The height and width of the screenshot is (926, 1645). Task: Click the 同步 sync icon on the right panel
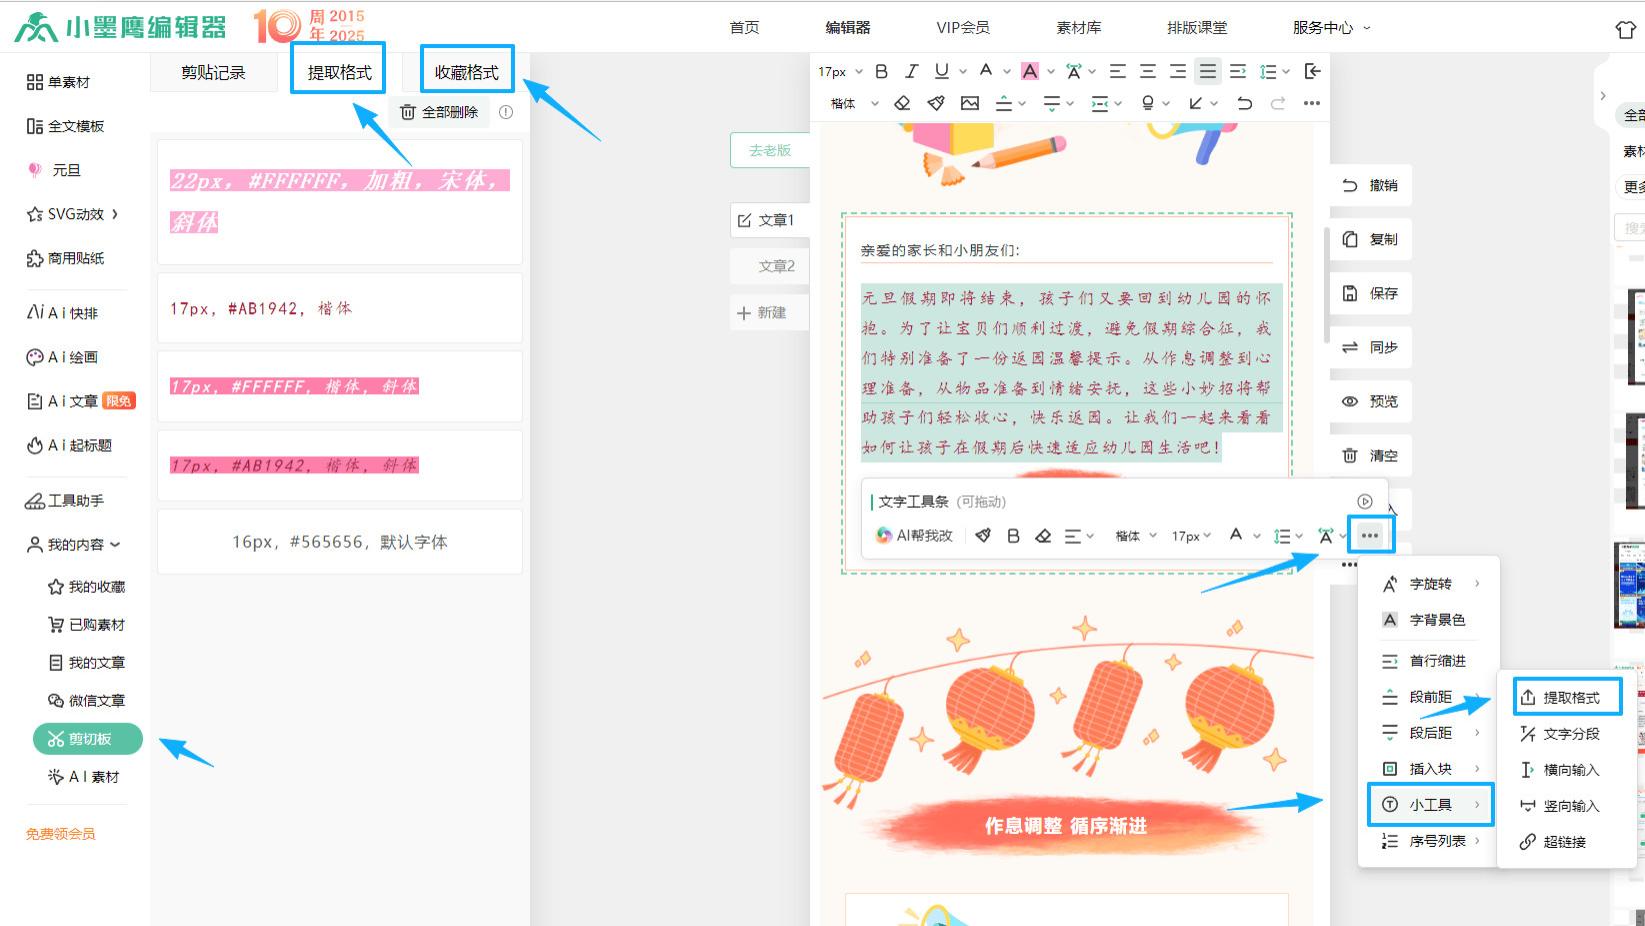pos(1371,347)
